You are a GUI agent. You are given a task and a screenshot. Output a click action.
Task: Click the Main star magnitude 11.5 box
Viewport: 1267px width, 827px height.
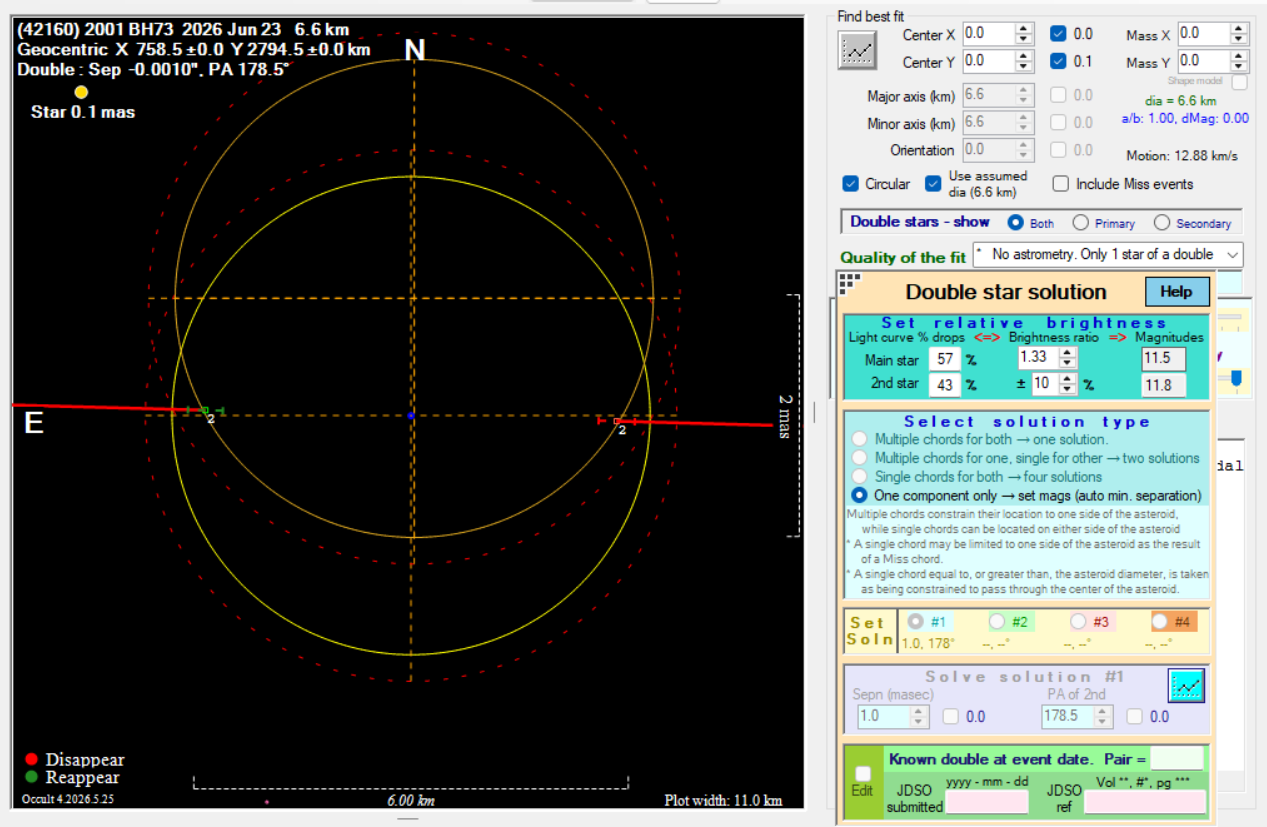click(1163, 359)
